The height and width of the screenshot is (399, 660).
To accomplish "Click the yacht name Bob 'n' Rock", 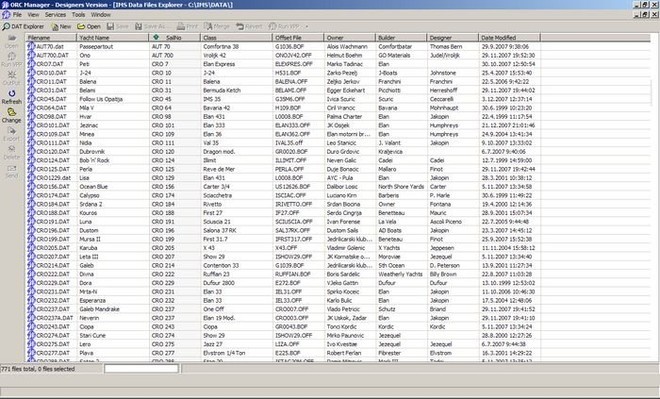I will click(x=94, y=160).
